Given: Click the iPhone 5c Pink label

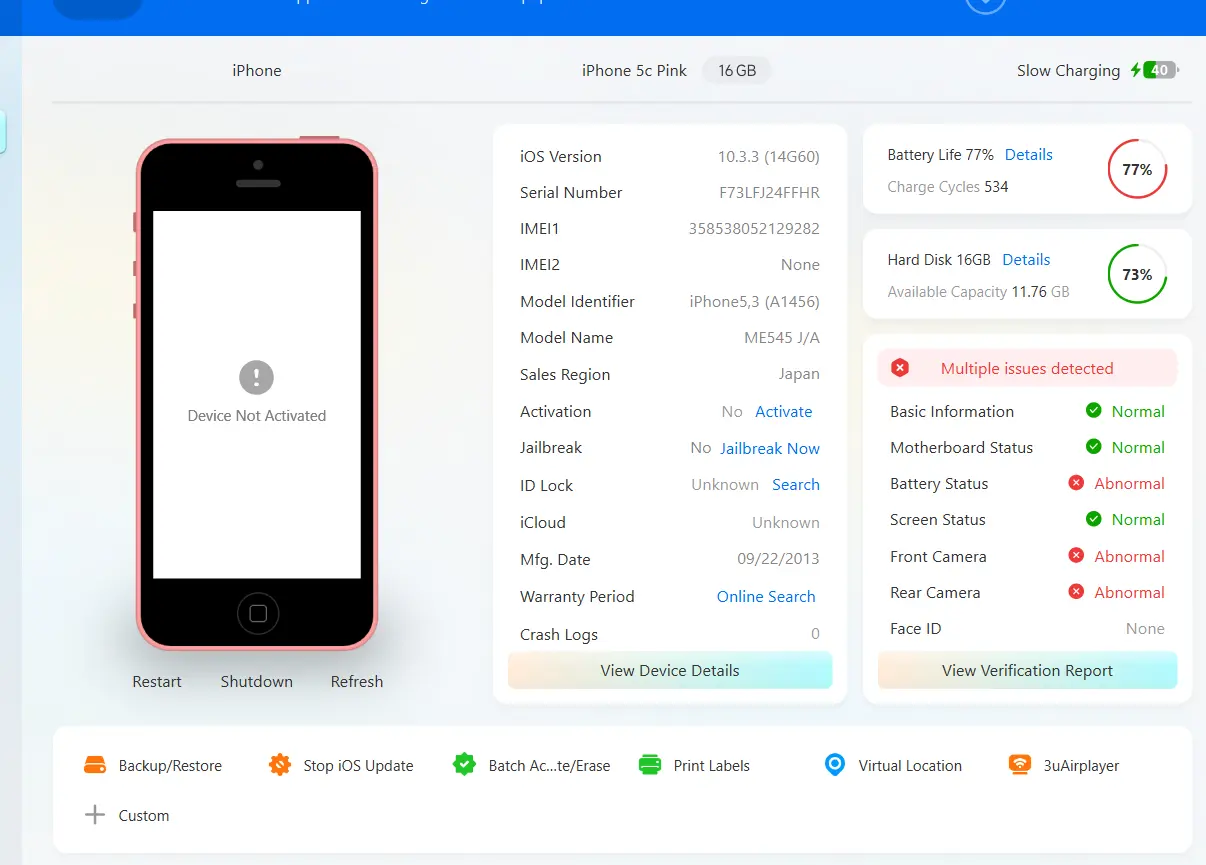Looking at the screenshot, I should (635, 71).
